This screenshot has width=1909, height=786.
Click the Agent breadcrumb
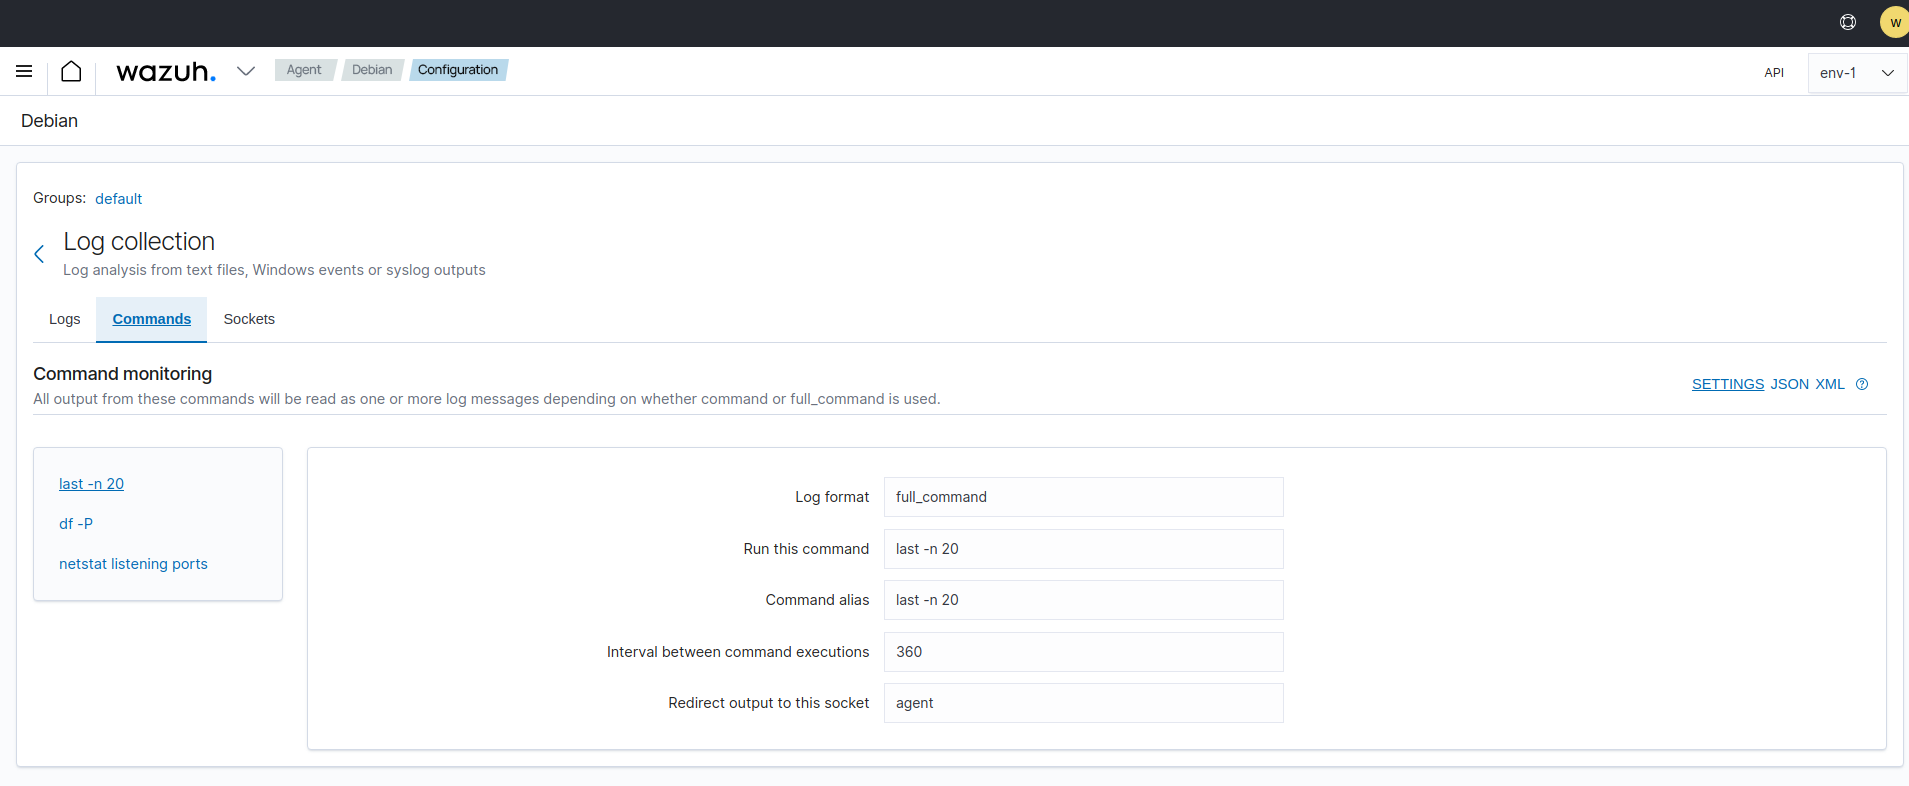pos(304,70)
